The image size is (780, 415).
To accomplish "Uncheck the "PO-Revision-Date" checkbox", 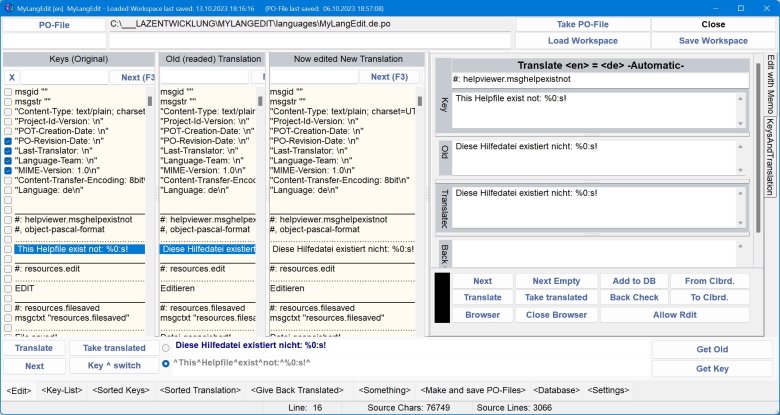I will (8, 142).
